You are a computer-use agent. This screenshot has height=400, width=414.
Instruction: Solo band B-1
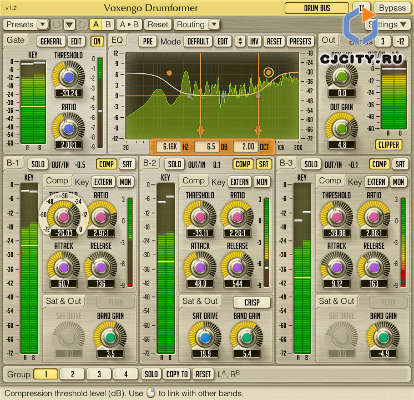click(38, 164)
